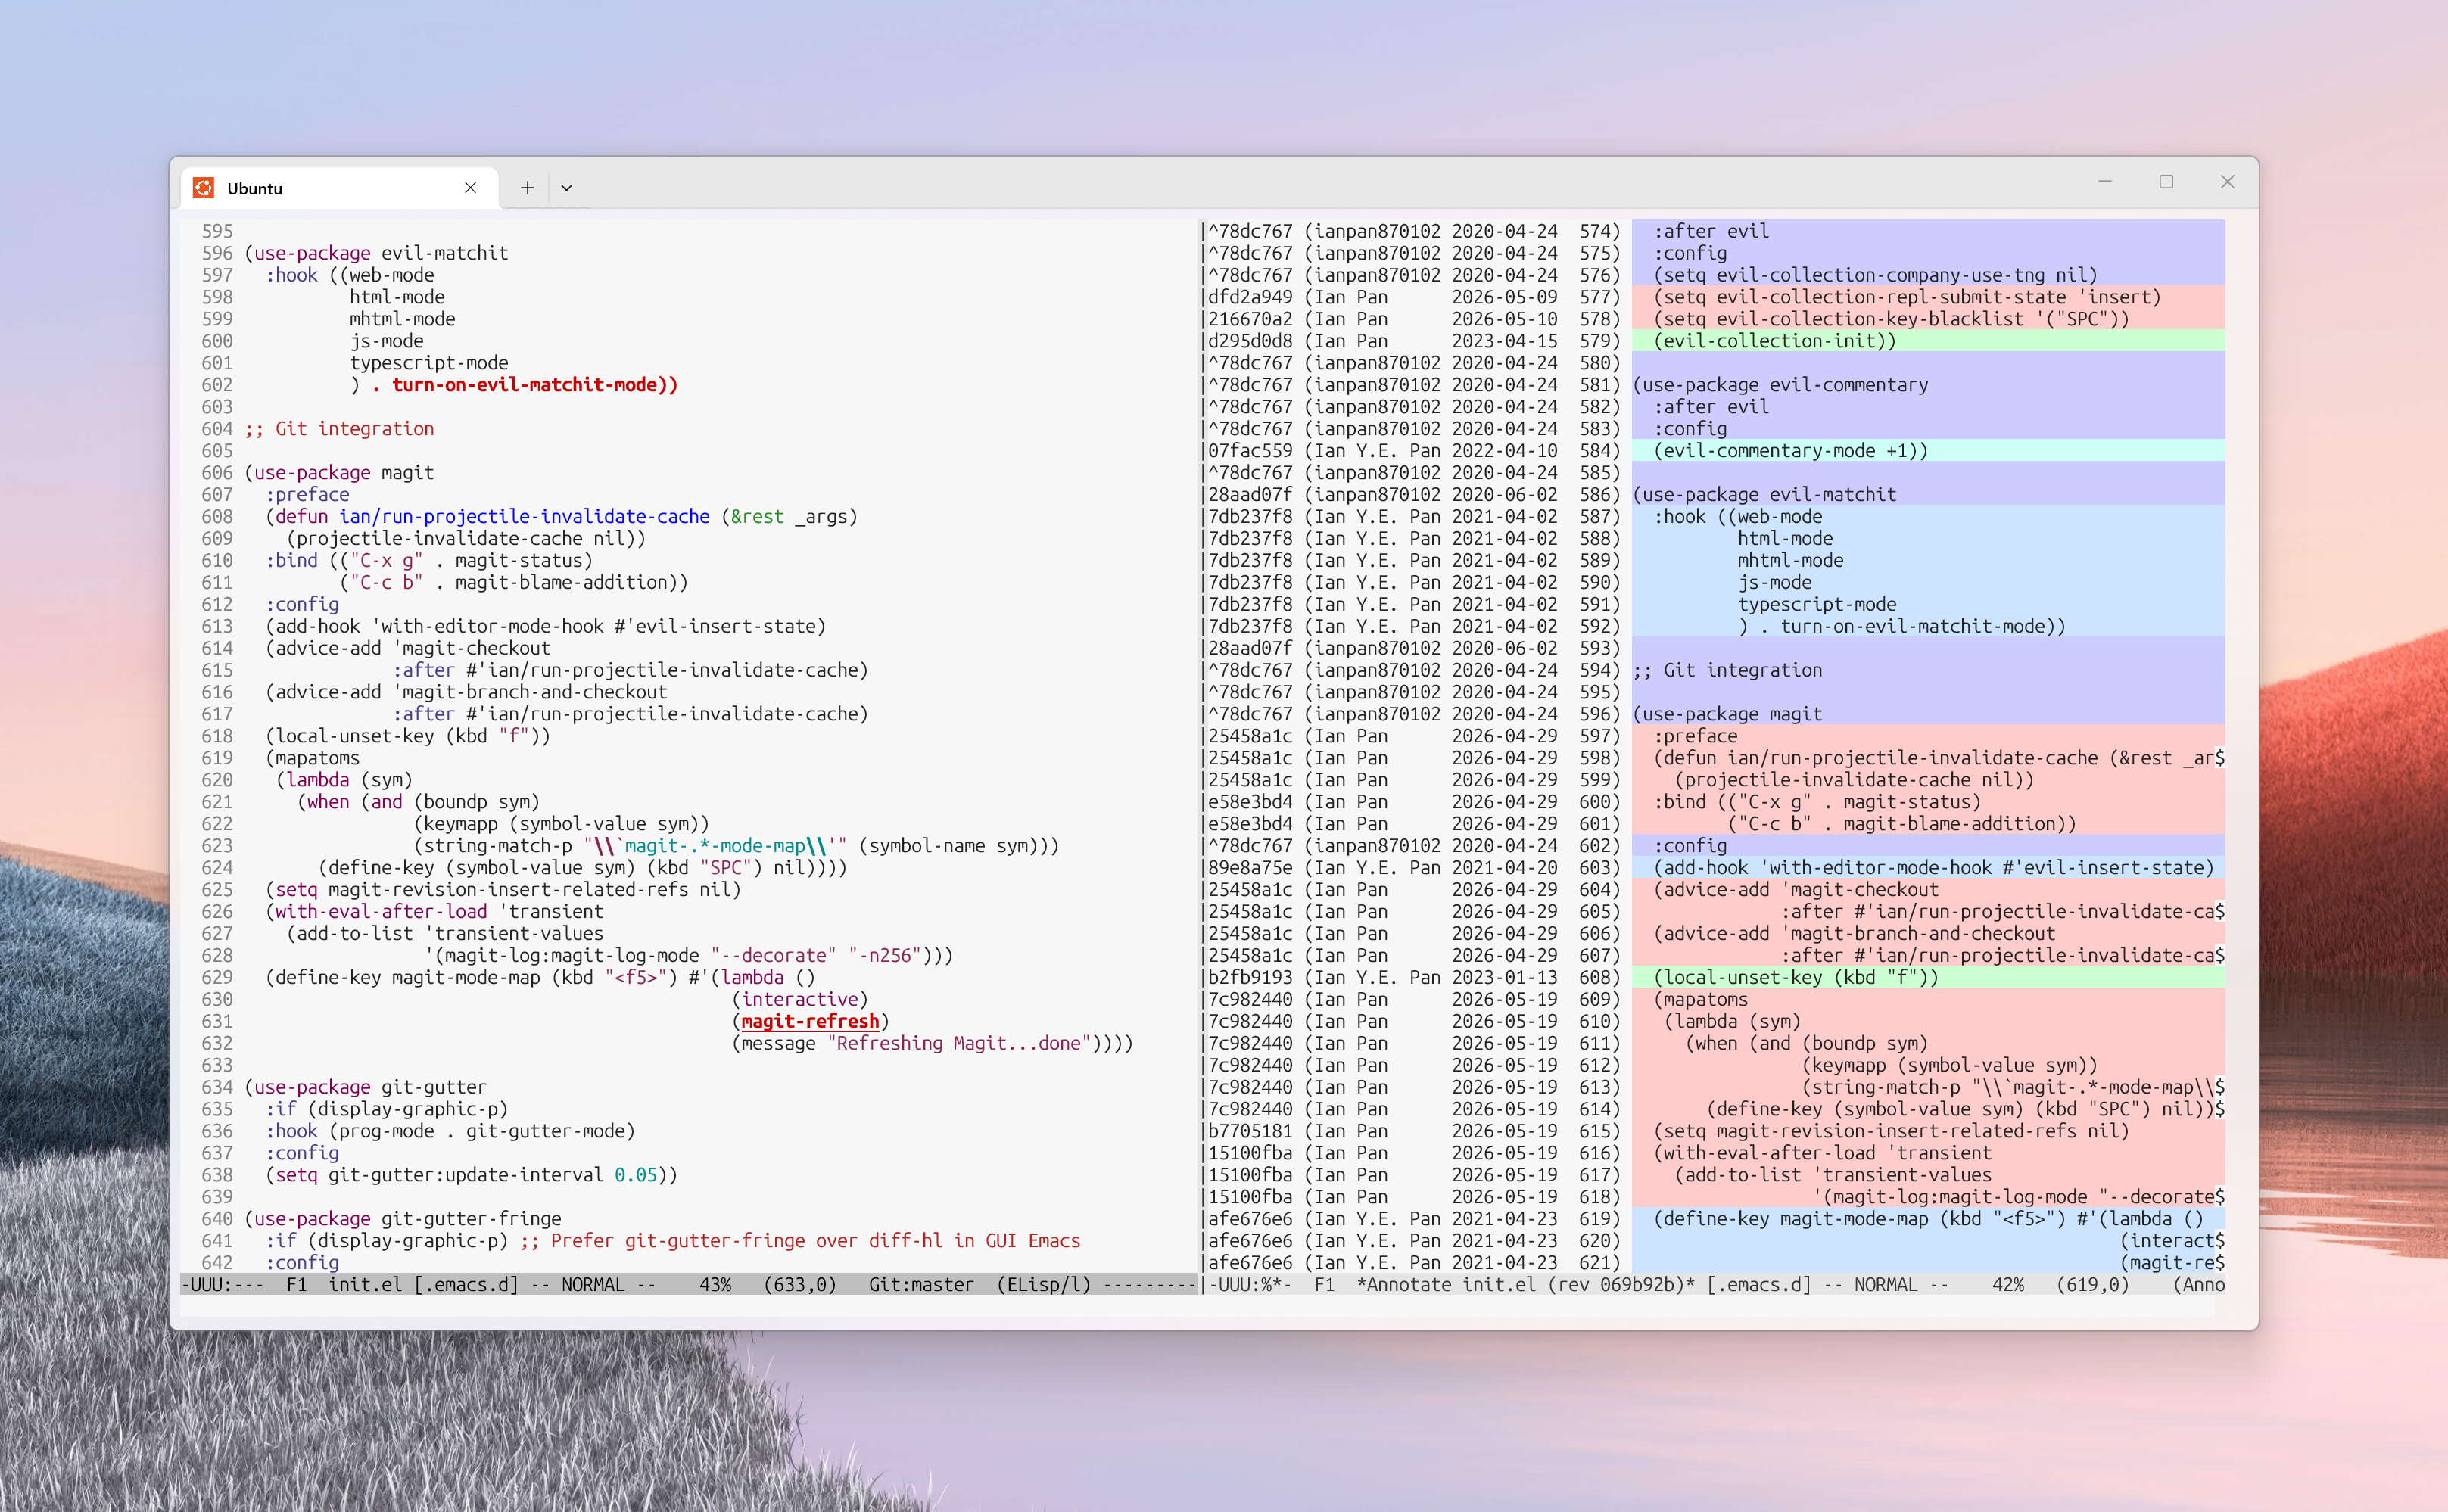This screenshot has height=1512, width=2448.
Task: Click date '2023-04-15' in annotate pane
Action: (x=1505, y=342)
